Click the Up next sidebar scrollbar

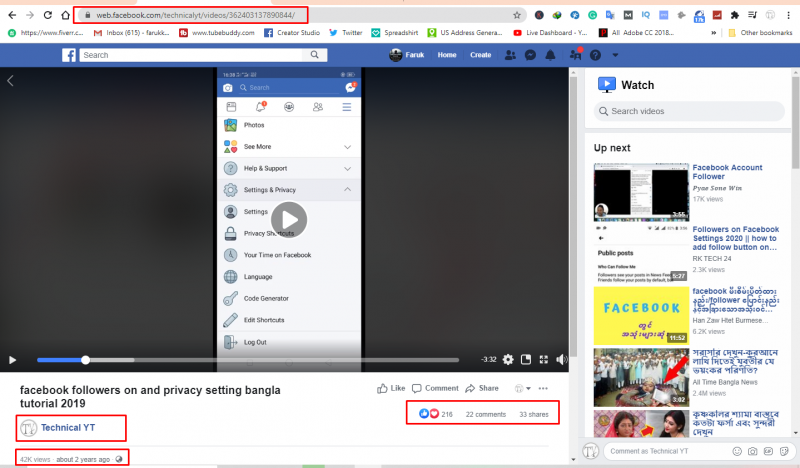795,122
